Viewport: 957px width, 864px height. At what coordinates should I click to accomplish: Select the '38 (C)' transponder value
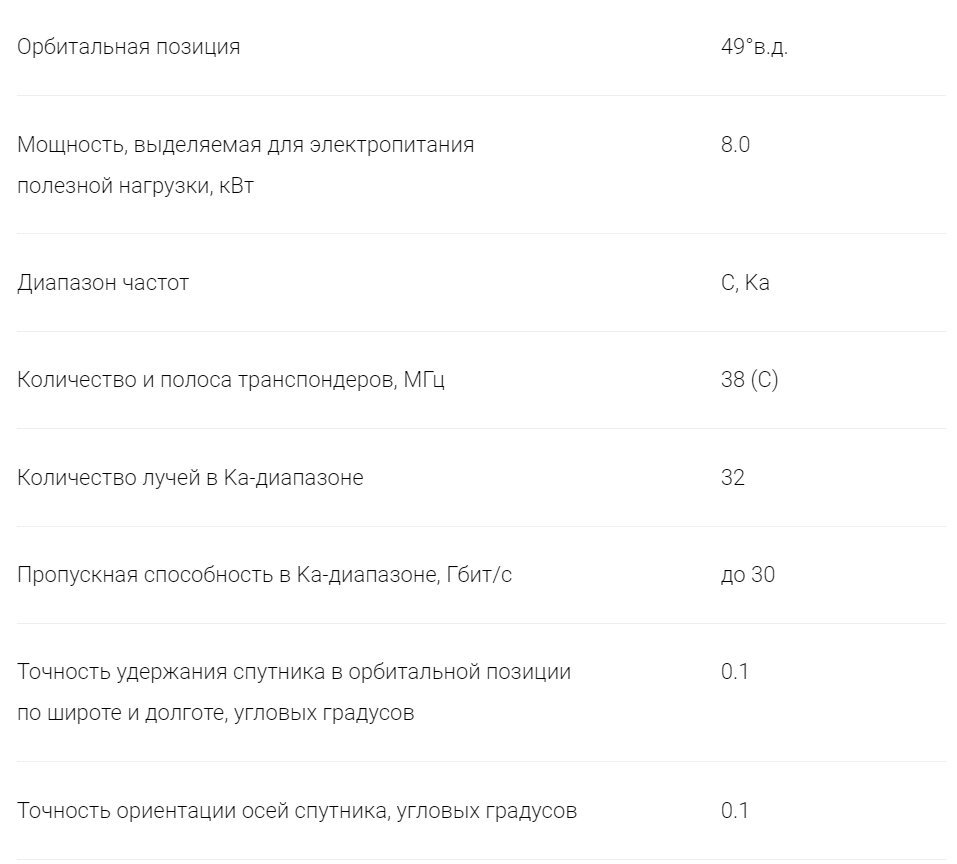(x=749, y=380)
